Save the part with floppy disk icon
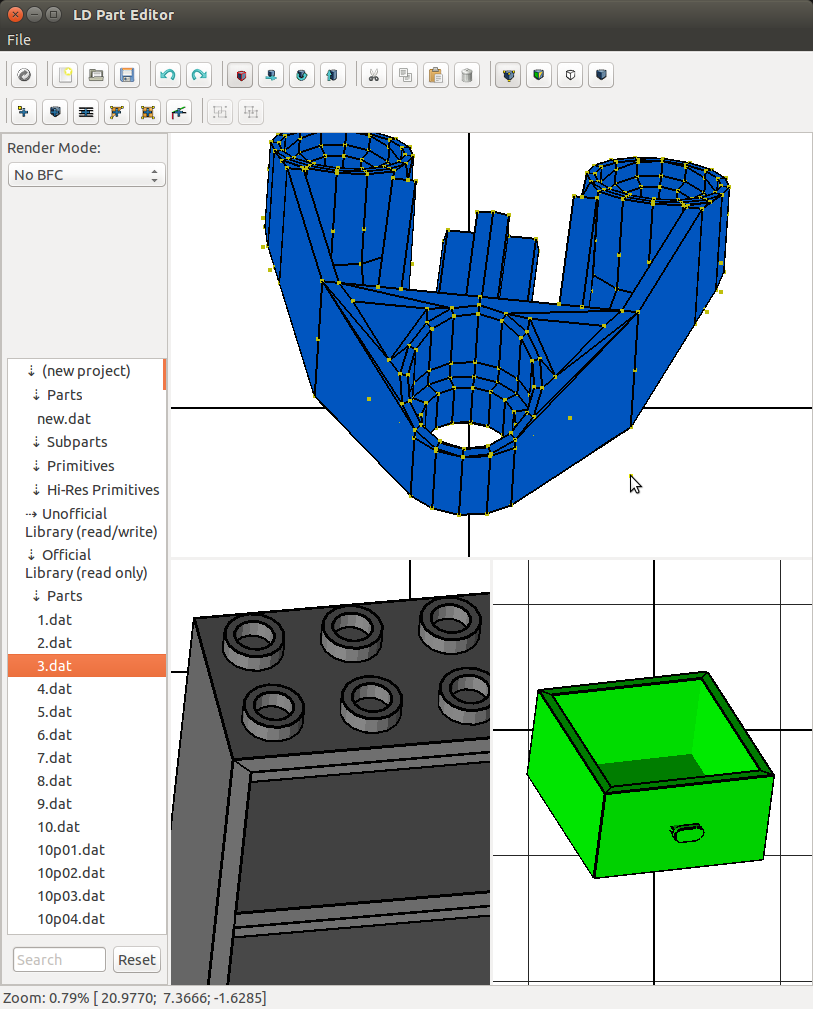Screen dimensions: 813x1009 pyautogui.click(x=126, y=75)
